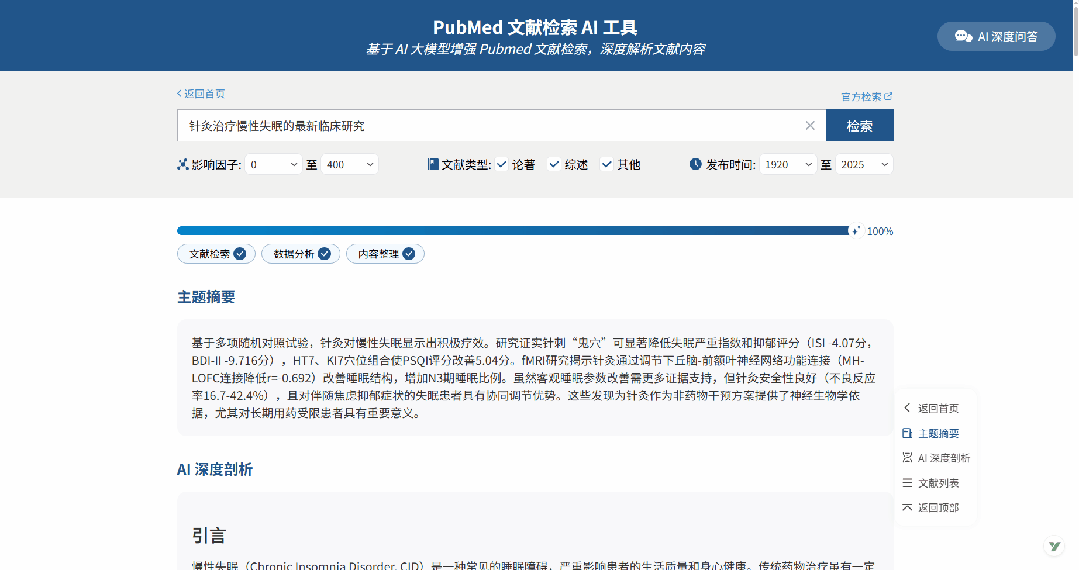Click the checkmark icon on 数据分析 pill
The height and width of the screenshot is (570, 1079).
324,254
